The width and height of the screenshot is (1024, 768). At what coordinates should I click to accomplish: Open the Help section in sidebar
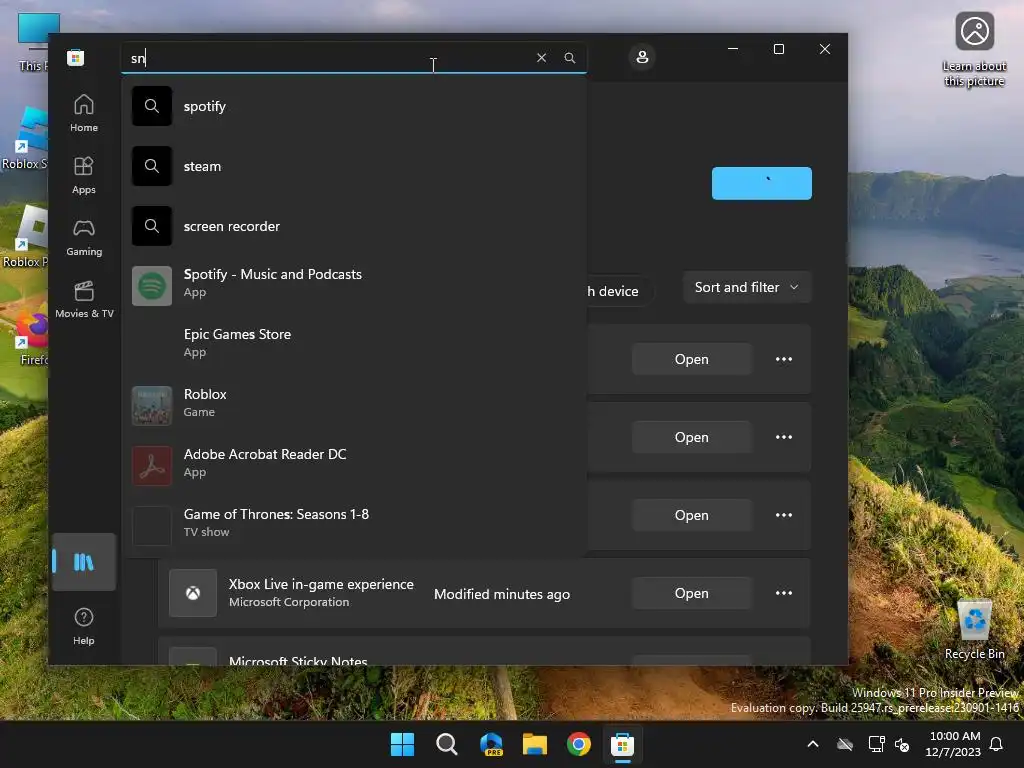84,626
